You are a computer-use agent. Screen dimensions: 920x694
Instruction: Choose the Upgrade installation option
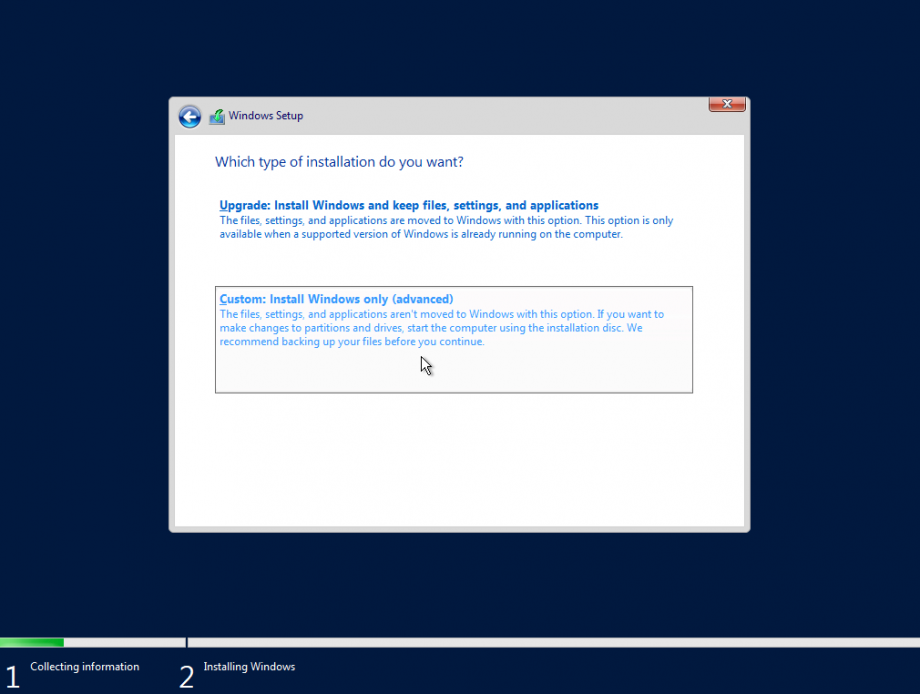pos(408,204)
